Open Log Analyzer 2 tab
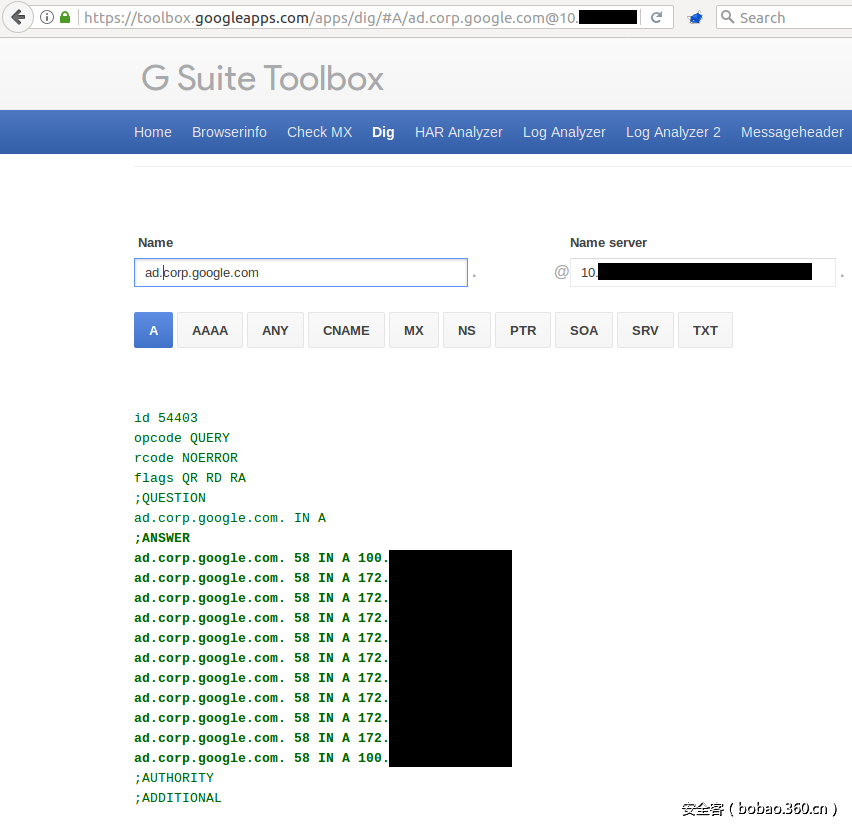This screenshot has width=852, height=827. (x=673, y=132)
